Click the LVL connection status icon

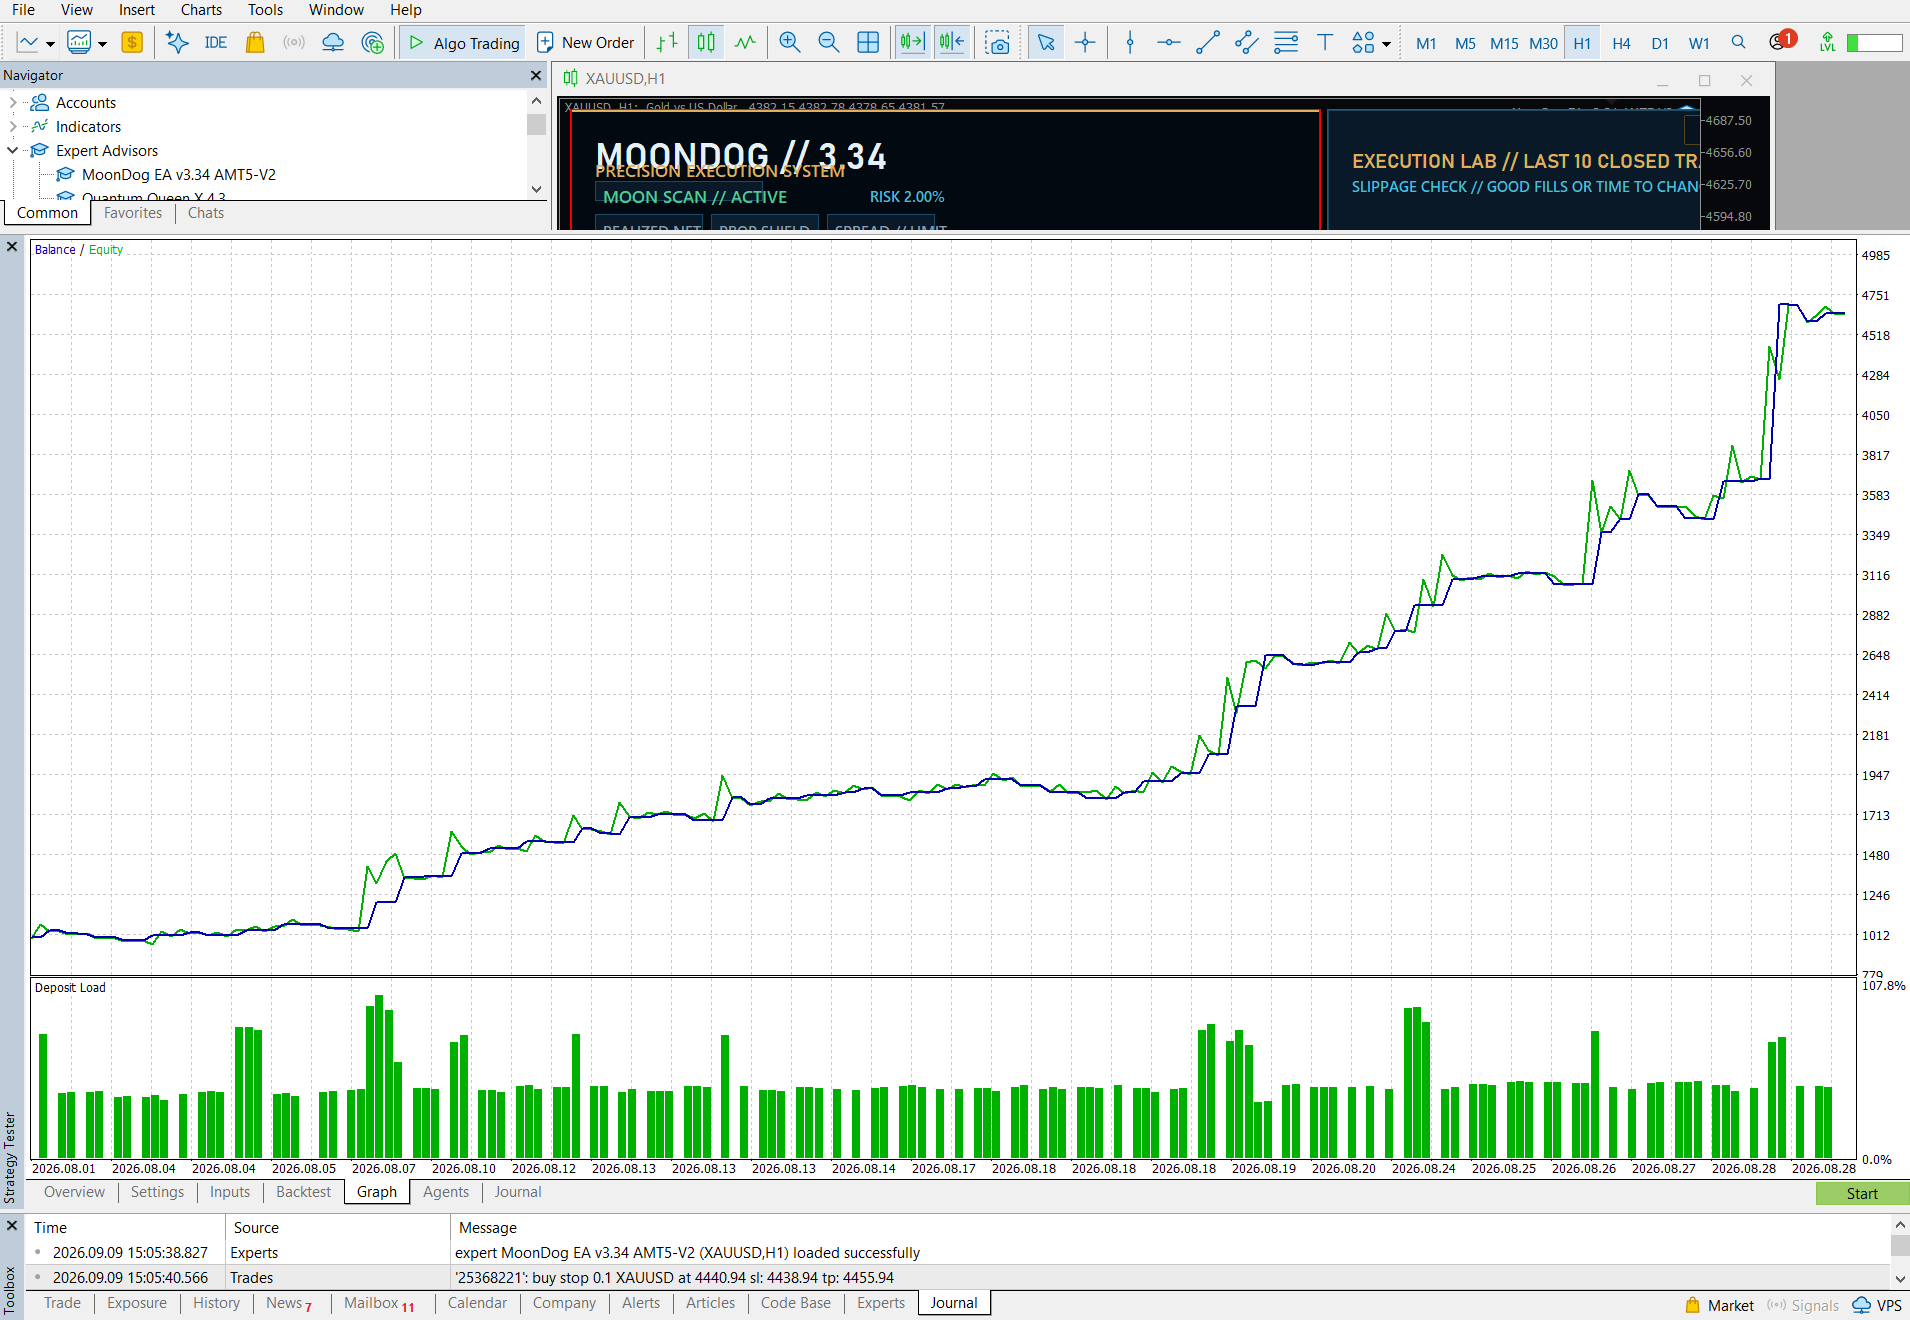coord(1827,43)
